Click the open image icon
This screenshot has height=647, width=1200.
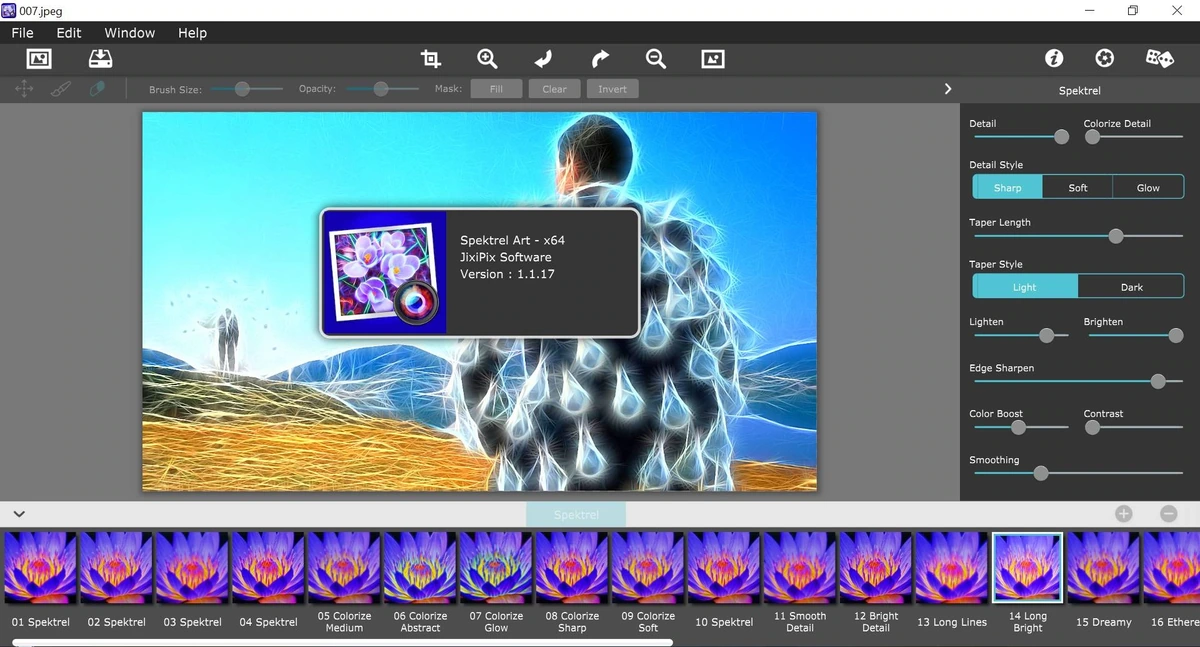(x=39, y=59)
